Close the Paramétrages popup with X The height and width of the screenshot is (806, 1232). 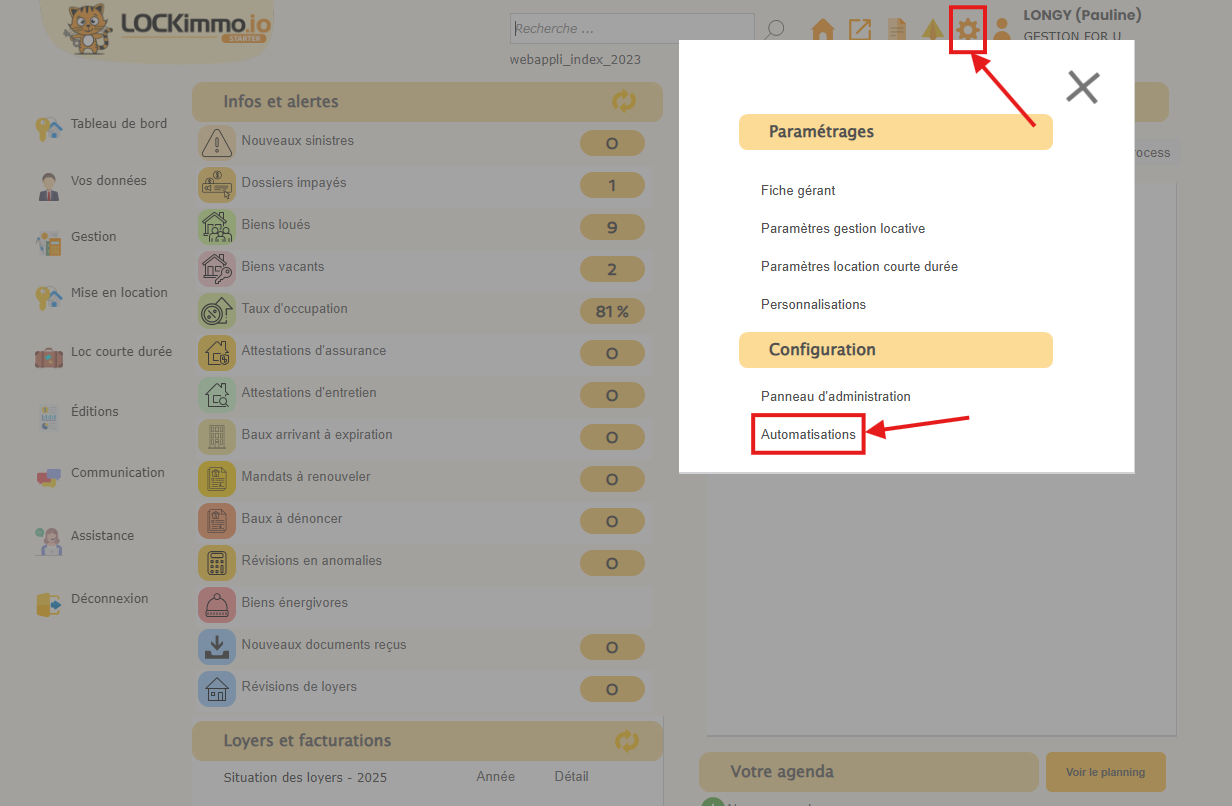1082,88
